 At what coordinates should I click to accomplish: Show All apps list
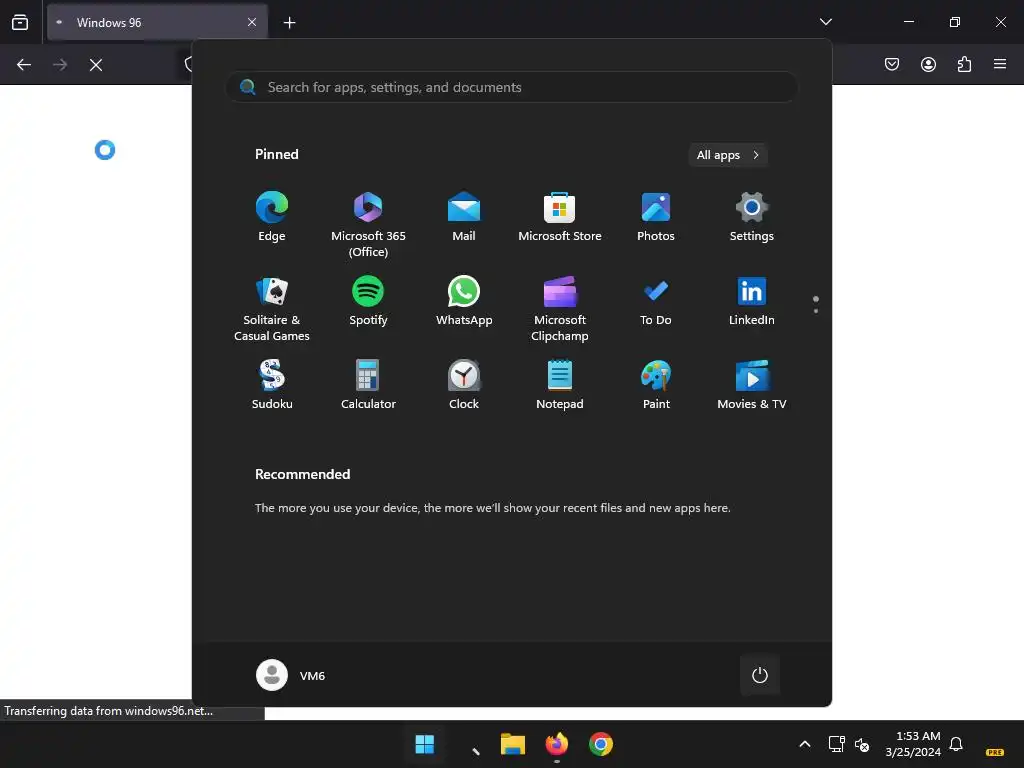[728, 155]
